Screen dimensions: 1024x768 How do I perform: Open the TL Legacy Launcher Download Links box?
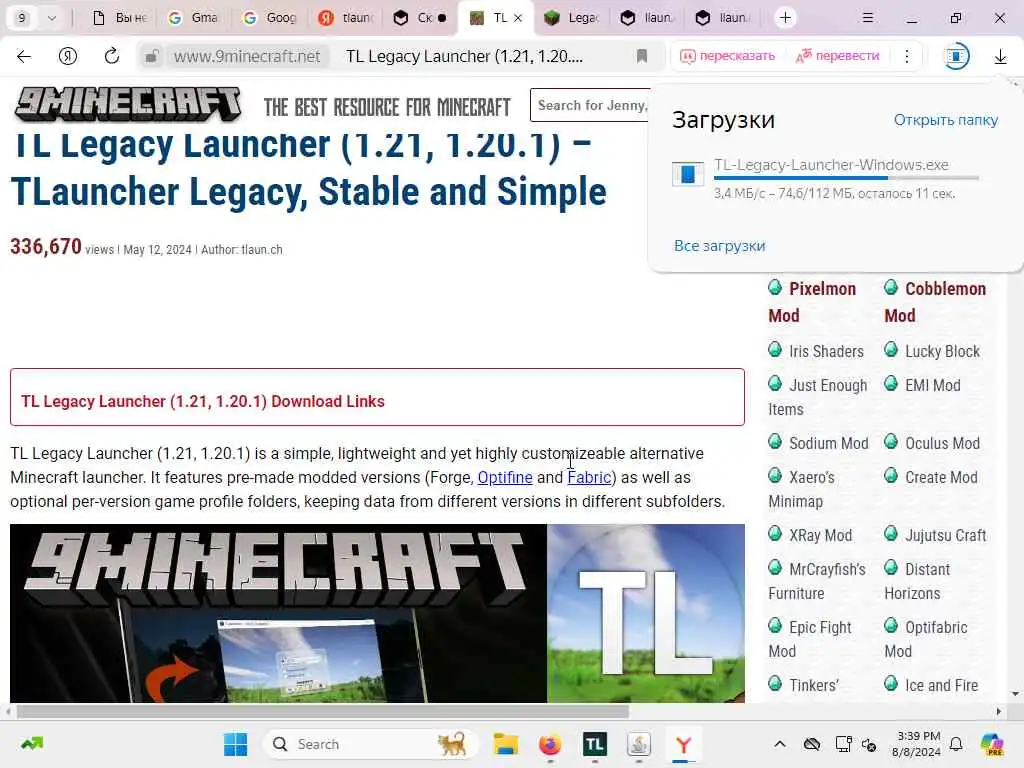pyautogui.click(x=377, y=397)
